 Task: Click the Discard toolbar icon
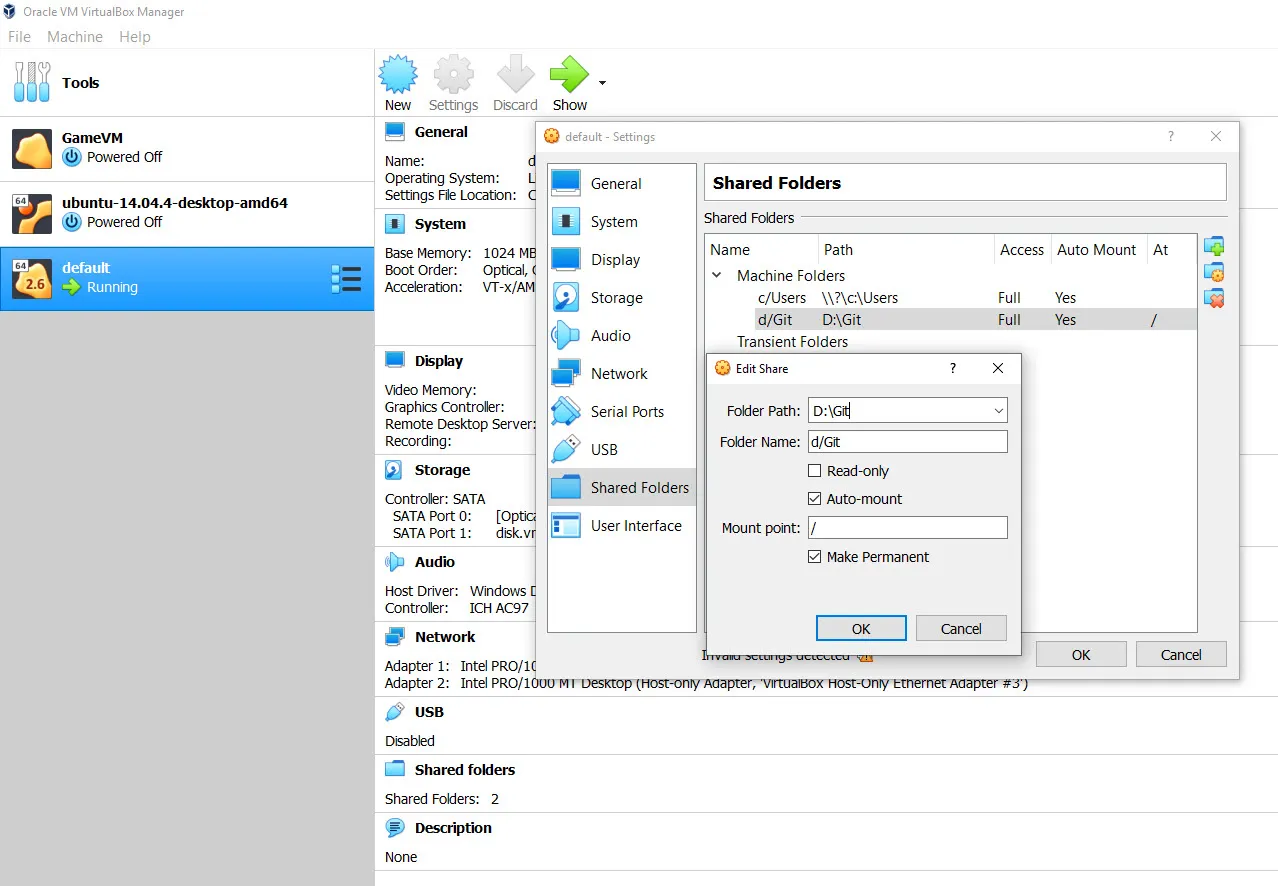516,75
